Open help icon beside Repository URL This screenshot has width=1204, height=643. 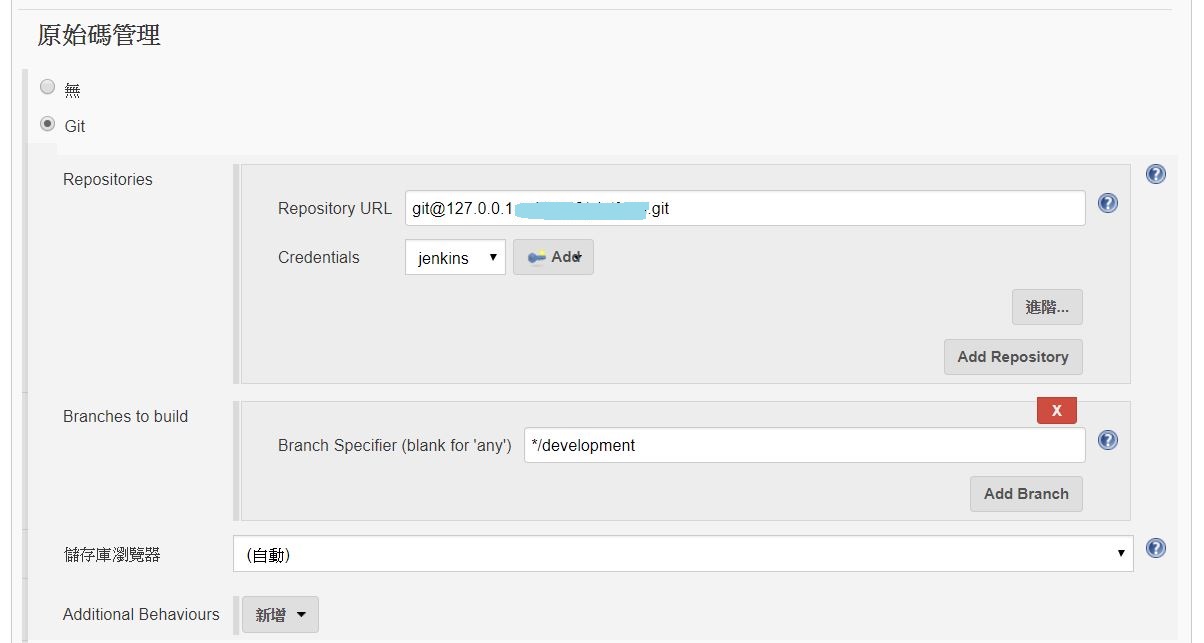(x=1107, y=203)
